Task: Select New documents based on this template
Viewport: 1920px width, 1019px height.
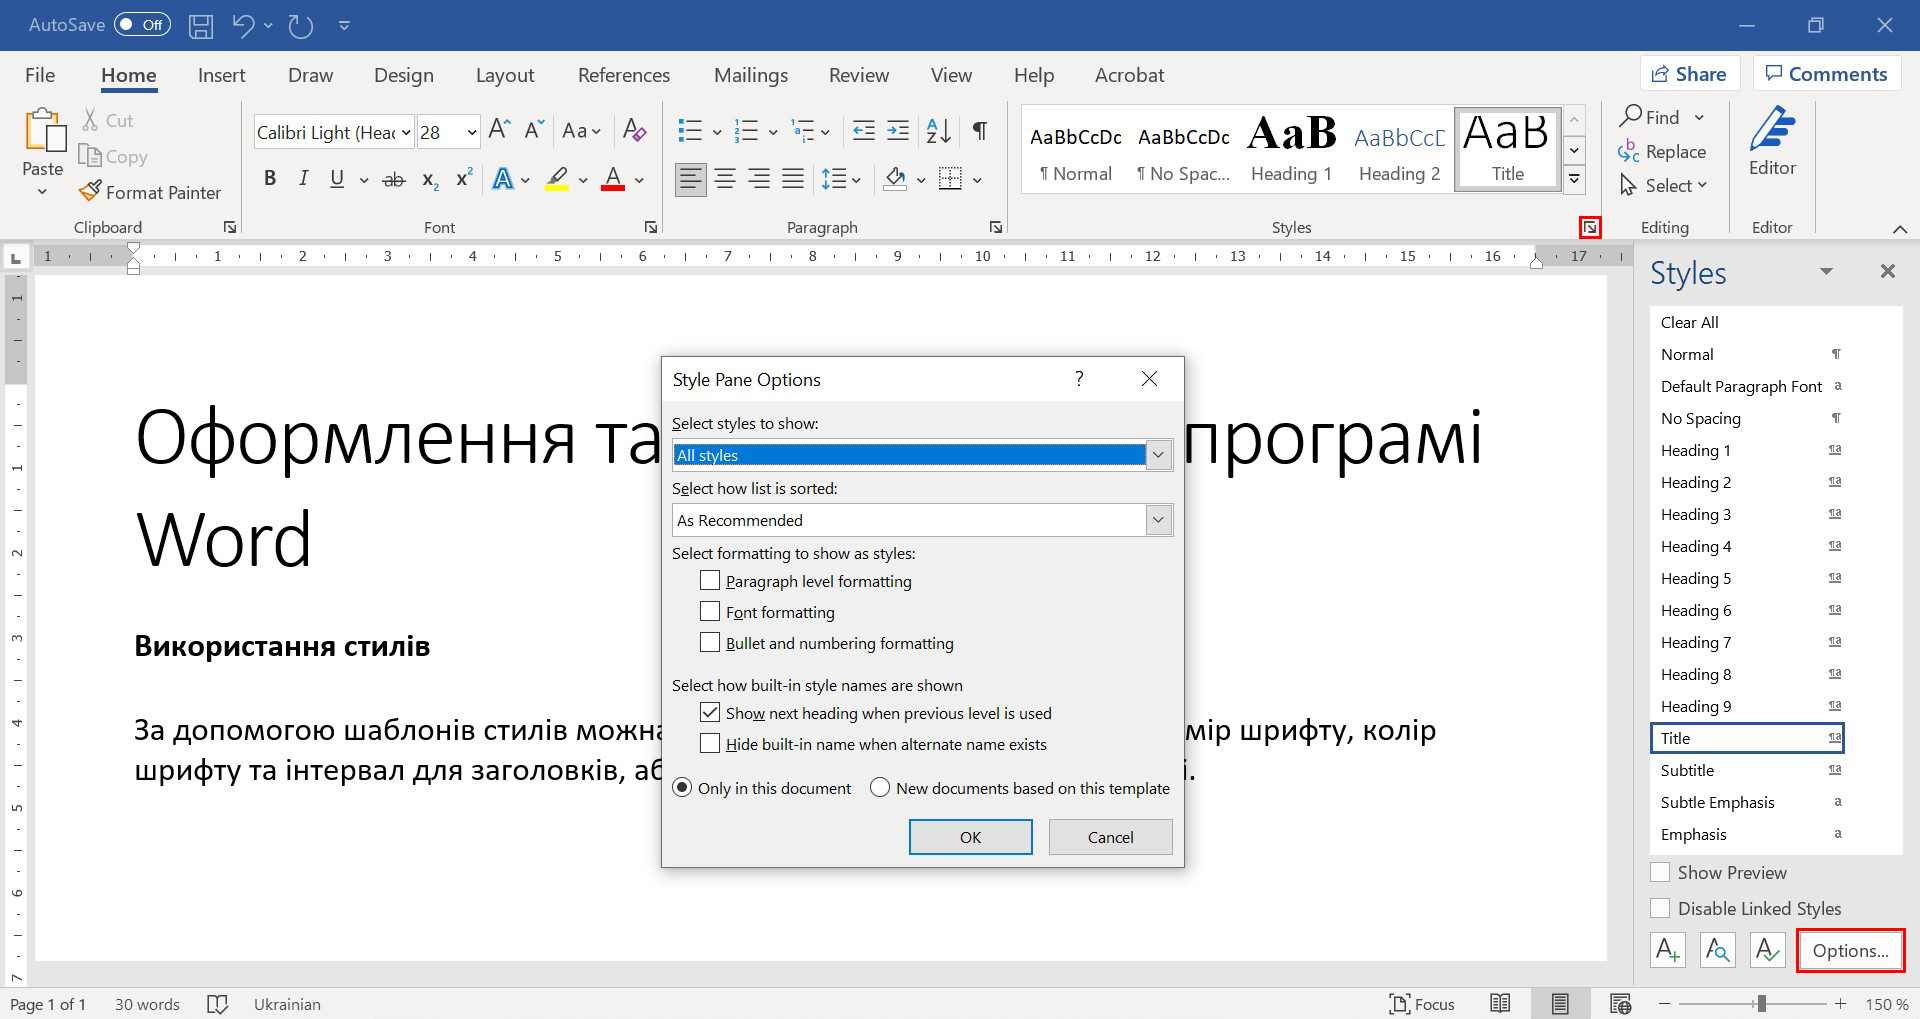Action: tap(880, 787)
